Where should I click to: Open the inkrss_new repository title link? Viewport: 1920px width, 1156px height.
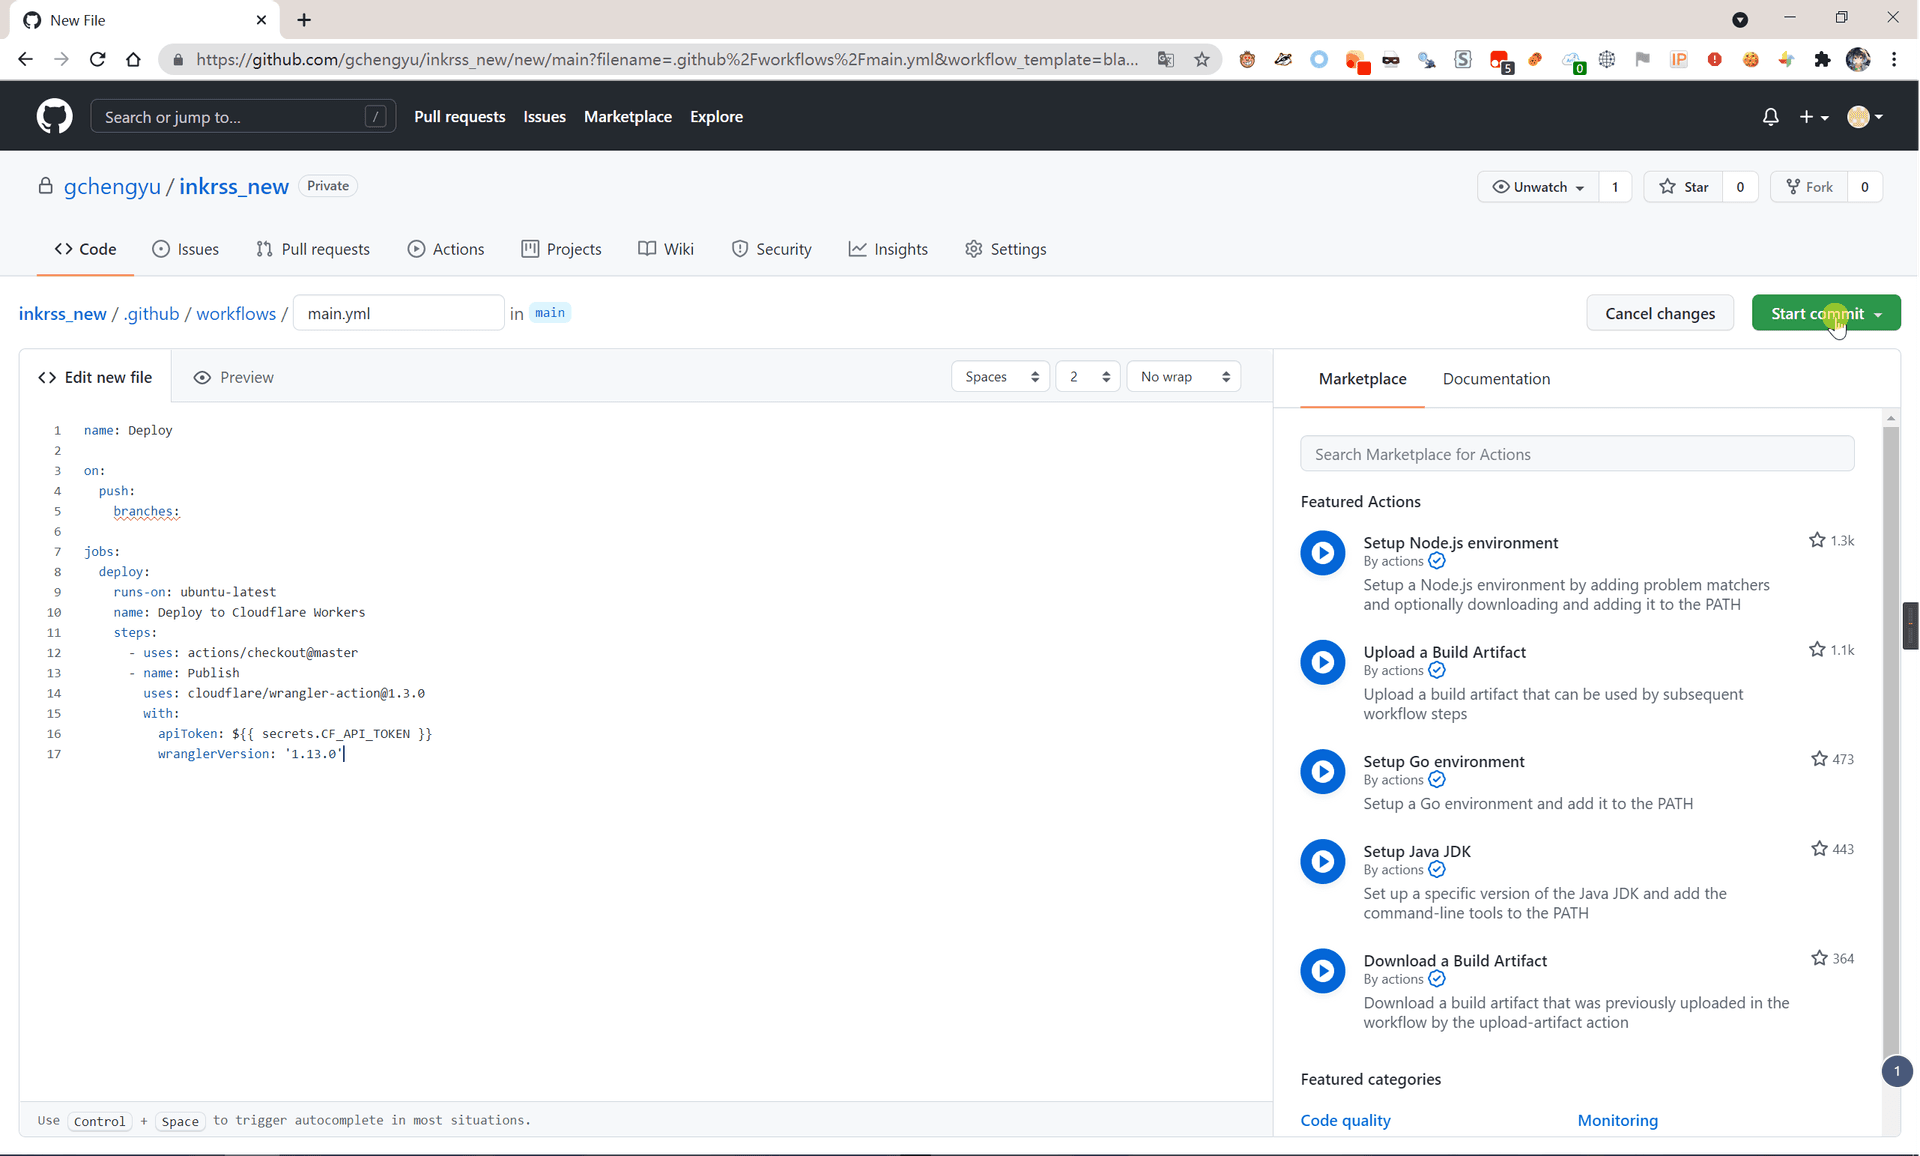234,186
